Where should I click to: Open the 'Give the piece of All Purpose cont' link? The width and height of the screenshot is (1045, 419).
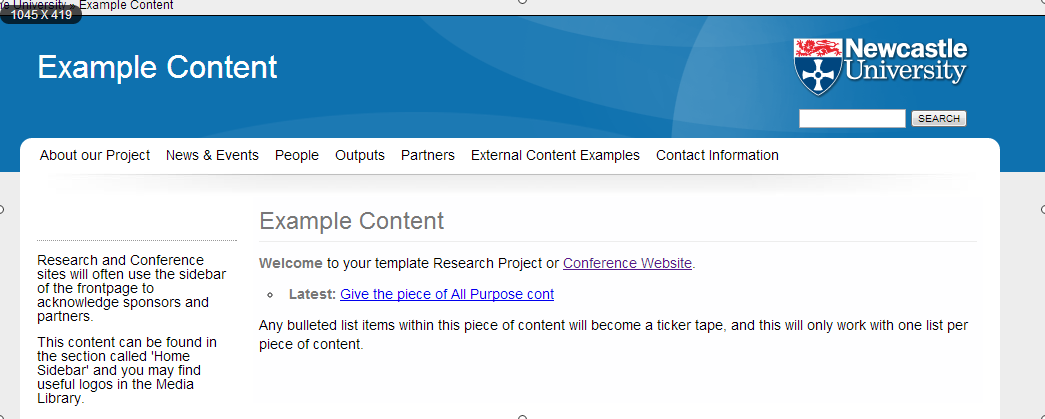[x=447, y=294]
